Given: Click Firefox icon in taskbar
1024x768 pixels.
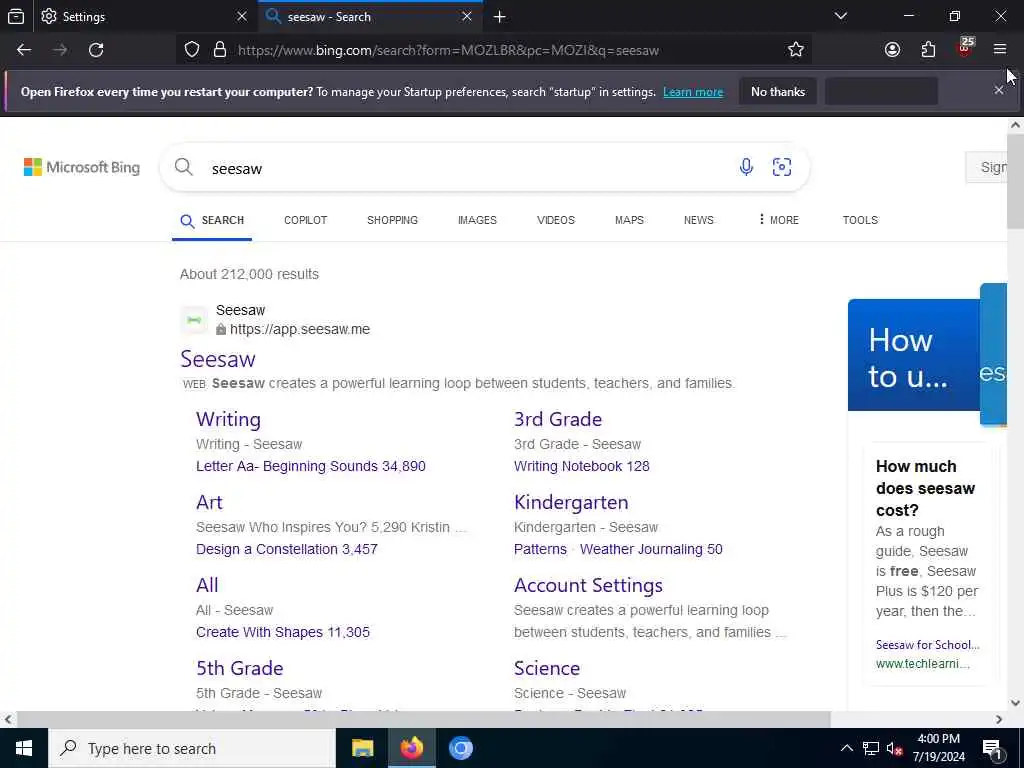Looking at the screenshot, I should point(411,748).
